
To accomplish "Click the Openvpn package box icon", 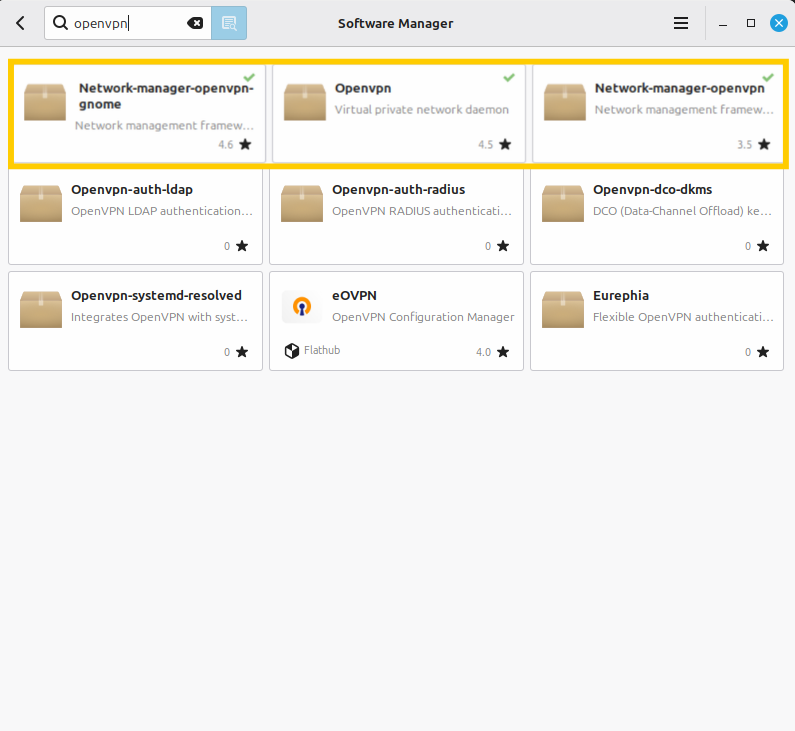I will (305, 102).
